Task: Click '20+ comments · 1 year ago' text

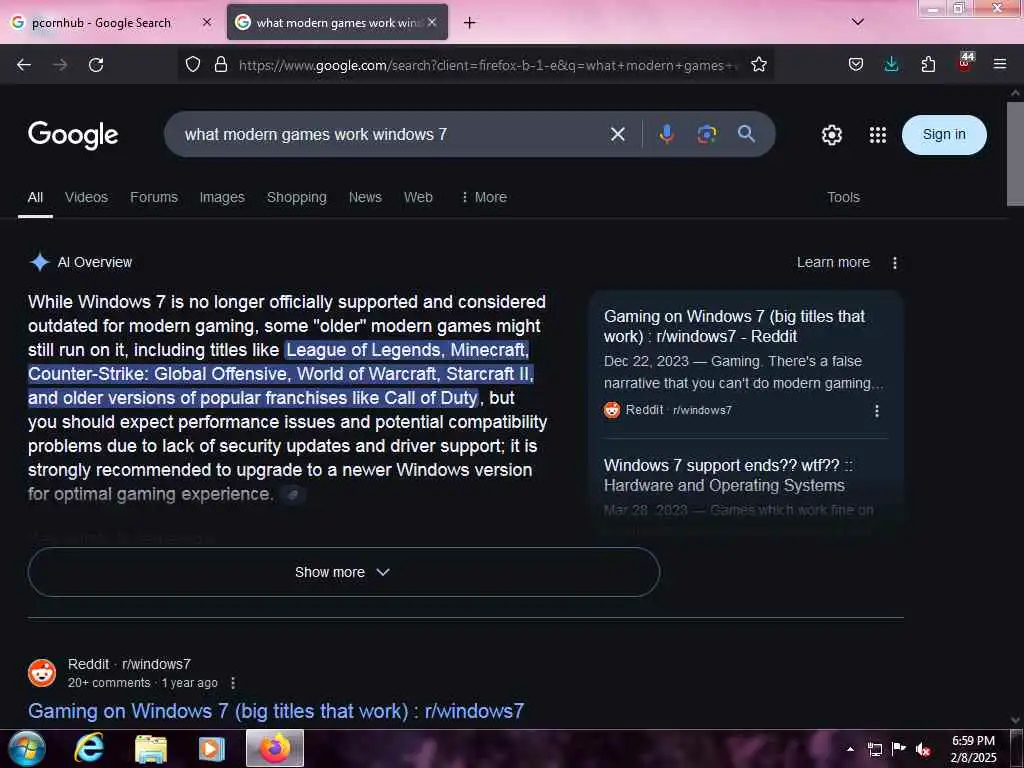Action: pos(142,683)
